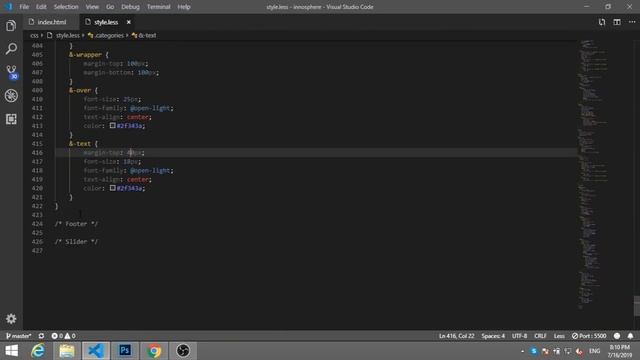Click the feedback smiley in status bar
Image resolution: width=640 pixels, height=360 pixels.
point(617,336)
